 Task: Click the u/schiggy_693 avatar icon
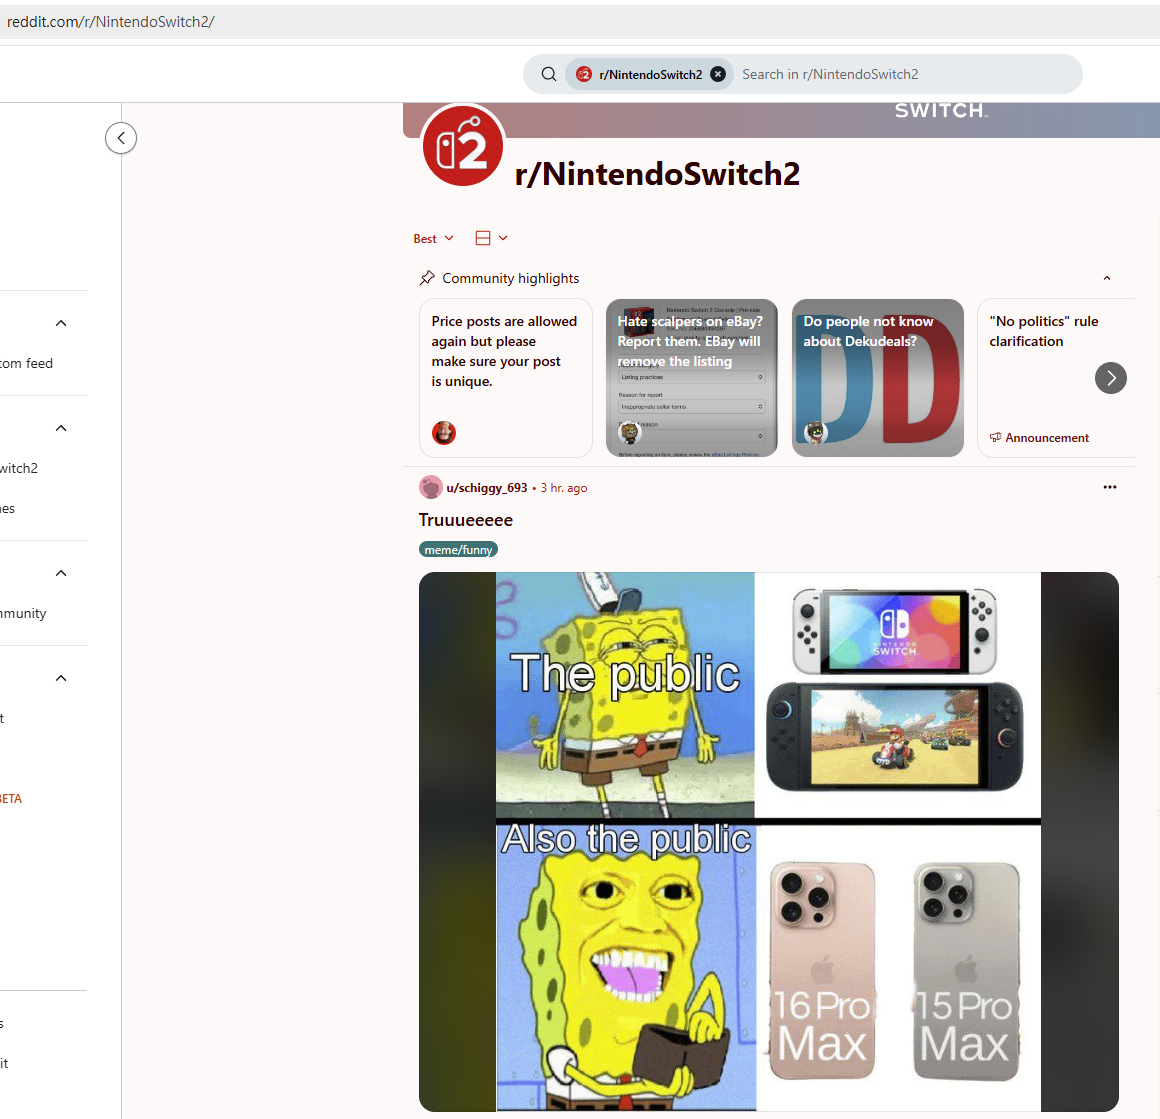(431, 487)
